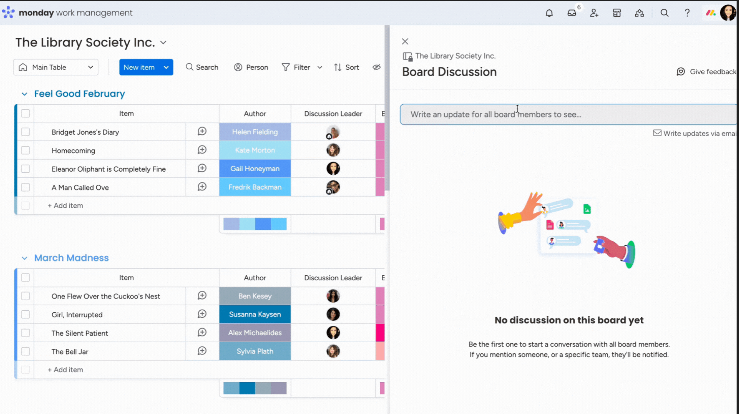
Task: Click the Author column header in Feel Good February
Action: pyautogui.click(x=255, y=114)
